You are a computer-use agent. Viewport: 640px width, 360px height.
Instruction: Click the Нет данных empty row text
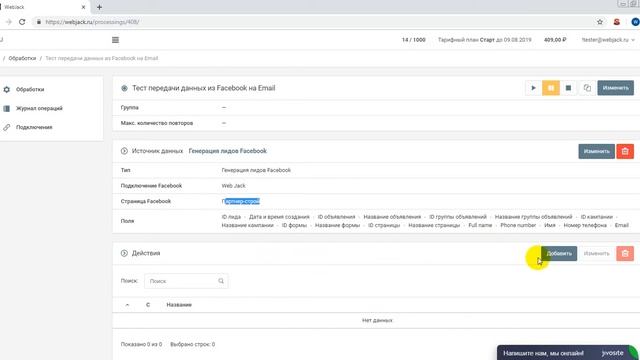[377, 320]
